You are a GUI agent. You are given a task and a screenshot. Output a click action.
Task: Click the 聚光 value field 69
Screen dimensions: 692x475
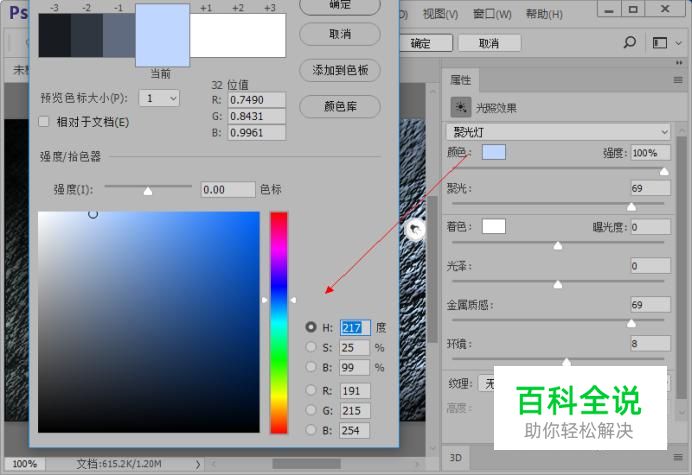651,188
